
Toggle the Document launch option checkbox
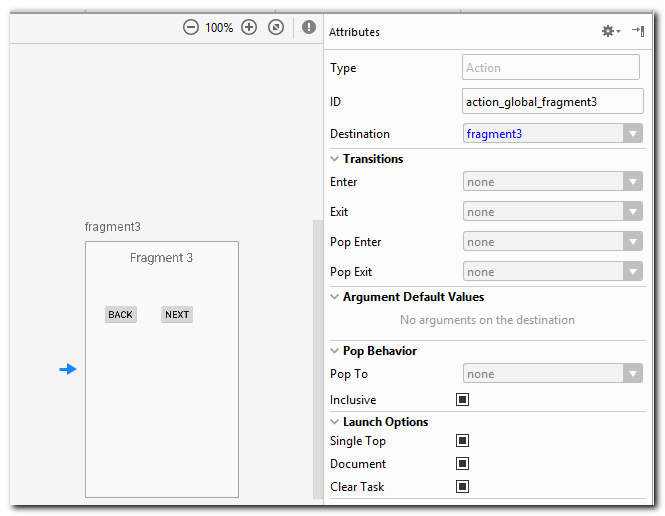click(x=462, y=464)
